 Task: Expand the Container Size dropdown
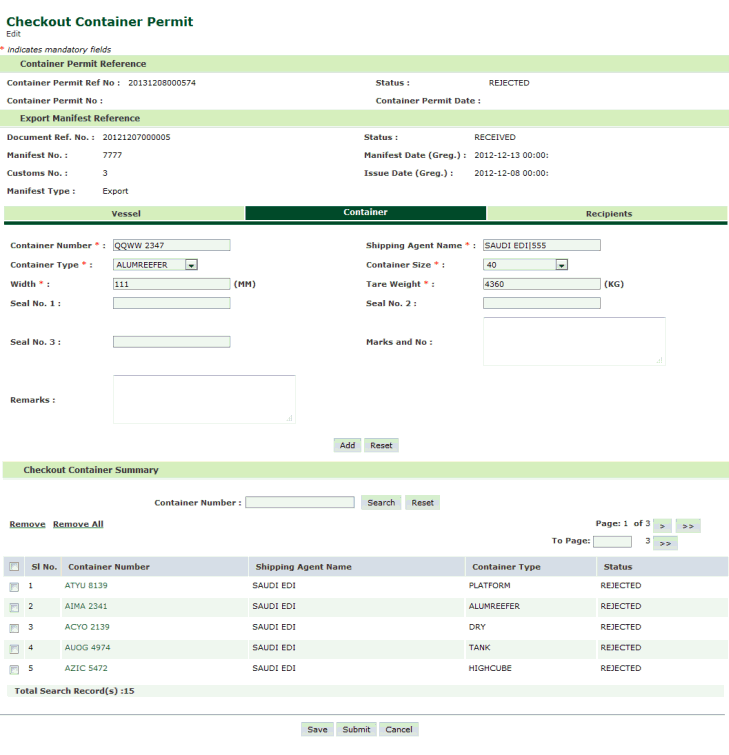[x=561, y=265]
